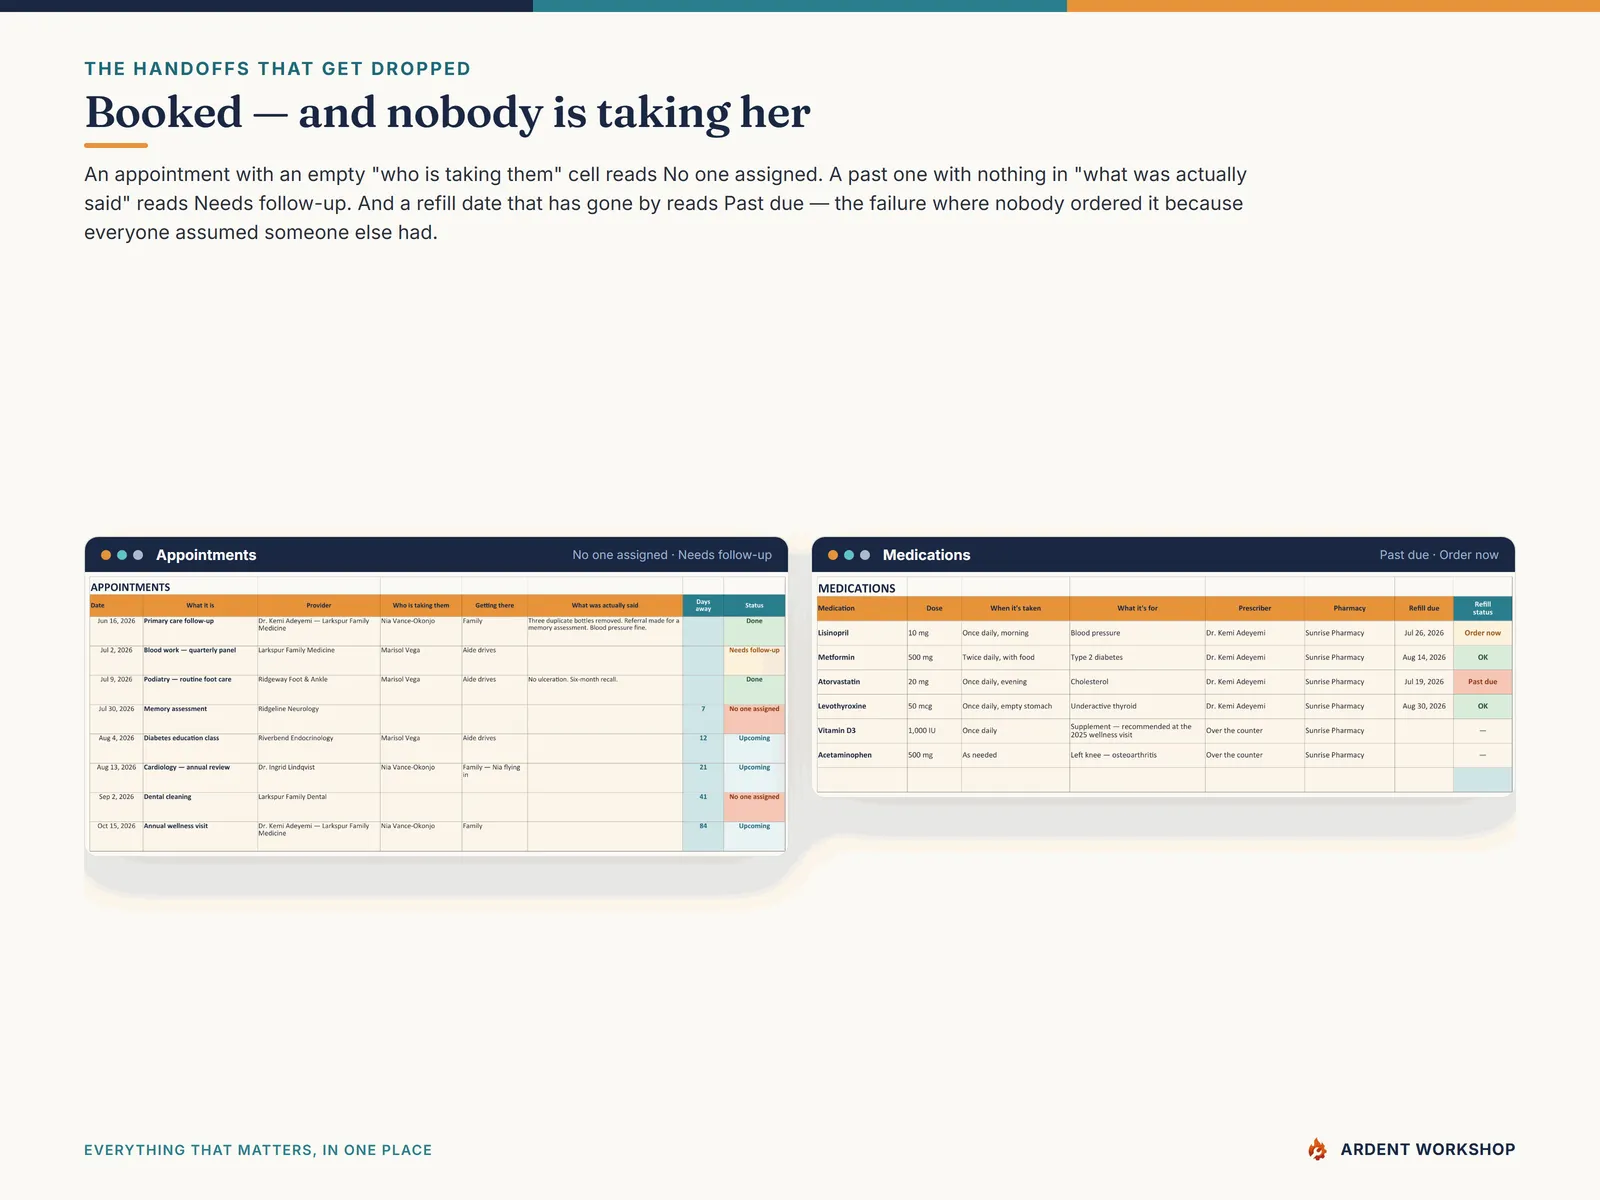Click the 'Booked — and nobody is taking her' heading
Viewport: 1600px width, 1200px height.
click(447, 112)
